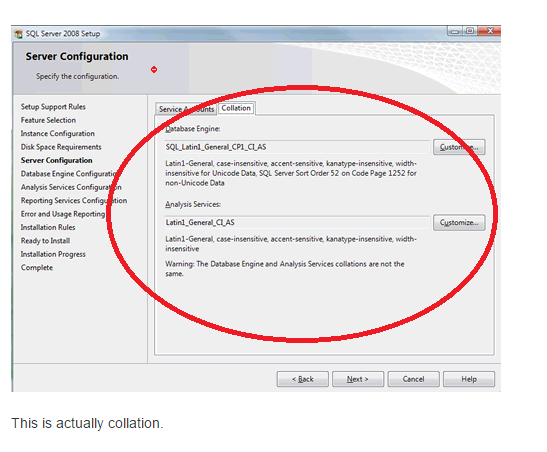The height and width of the screenshot is (452, 547).
Task: Click the Database Engine label
Action: (193, 129)
